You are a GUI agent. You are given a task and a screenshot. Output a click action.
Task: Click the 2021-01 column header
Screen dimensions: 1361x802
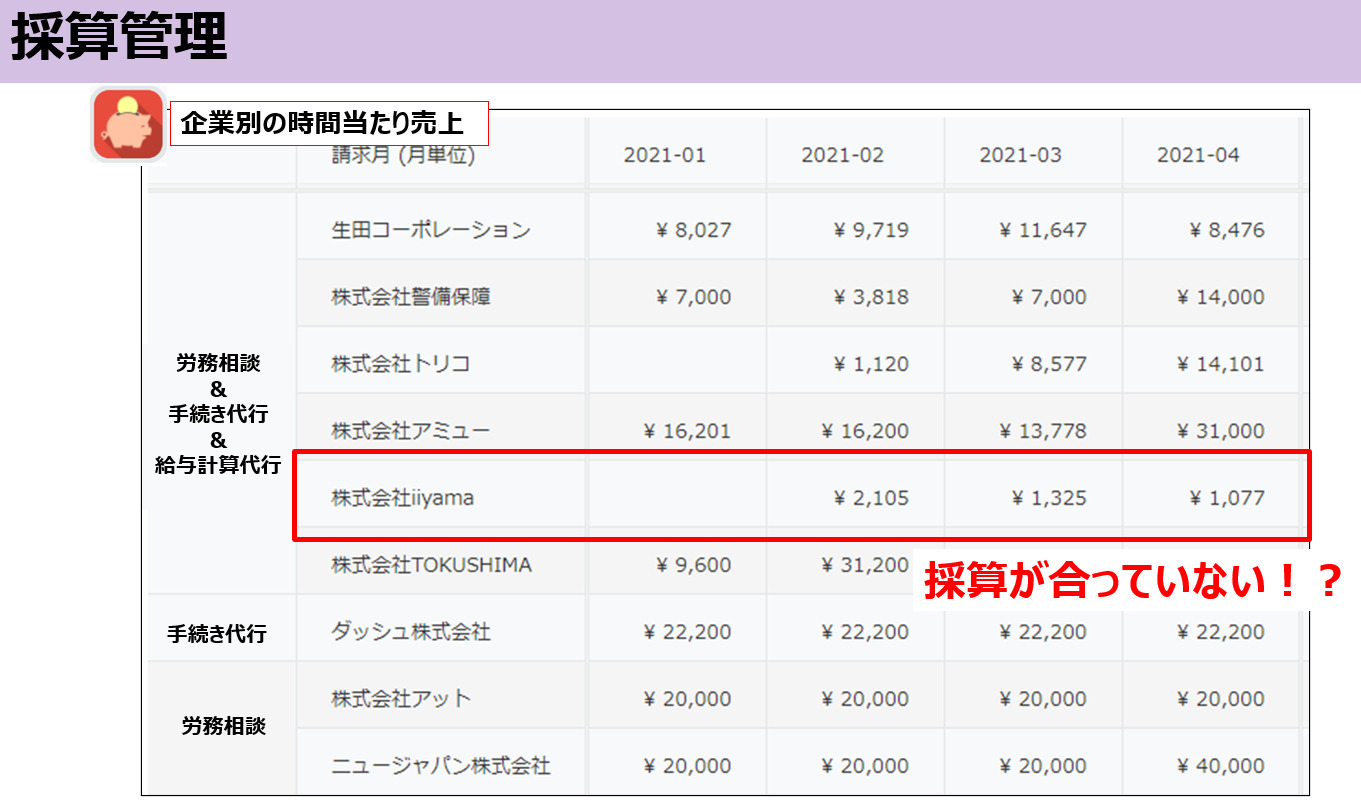[664, 155]
